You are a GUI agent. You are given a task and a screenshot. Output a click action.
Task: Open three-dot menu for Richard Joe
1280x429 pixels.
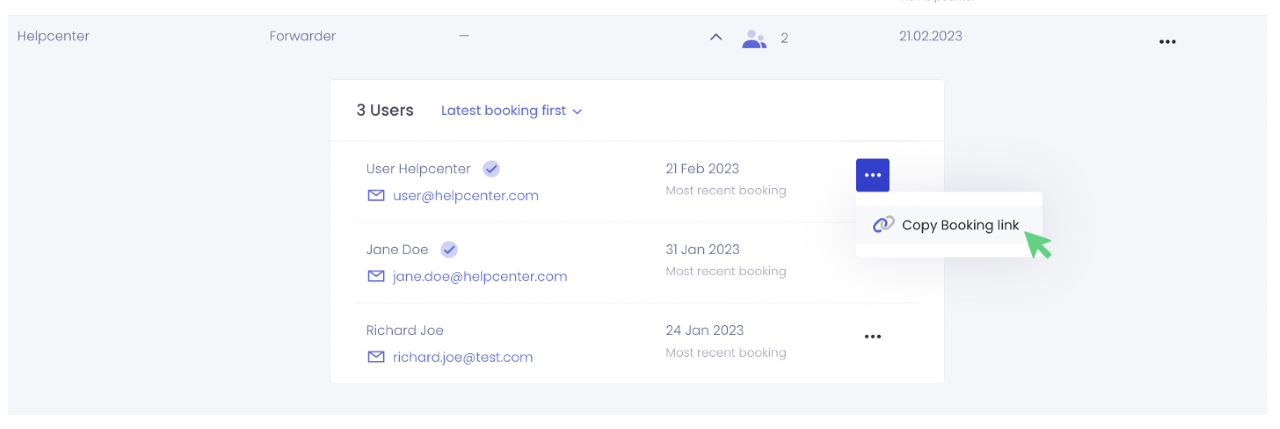[872, 337]
